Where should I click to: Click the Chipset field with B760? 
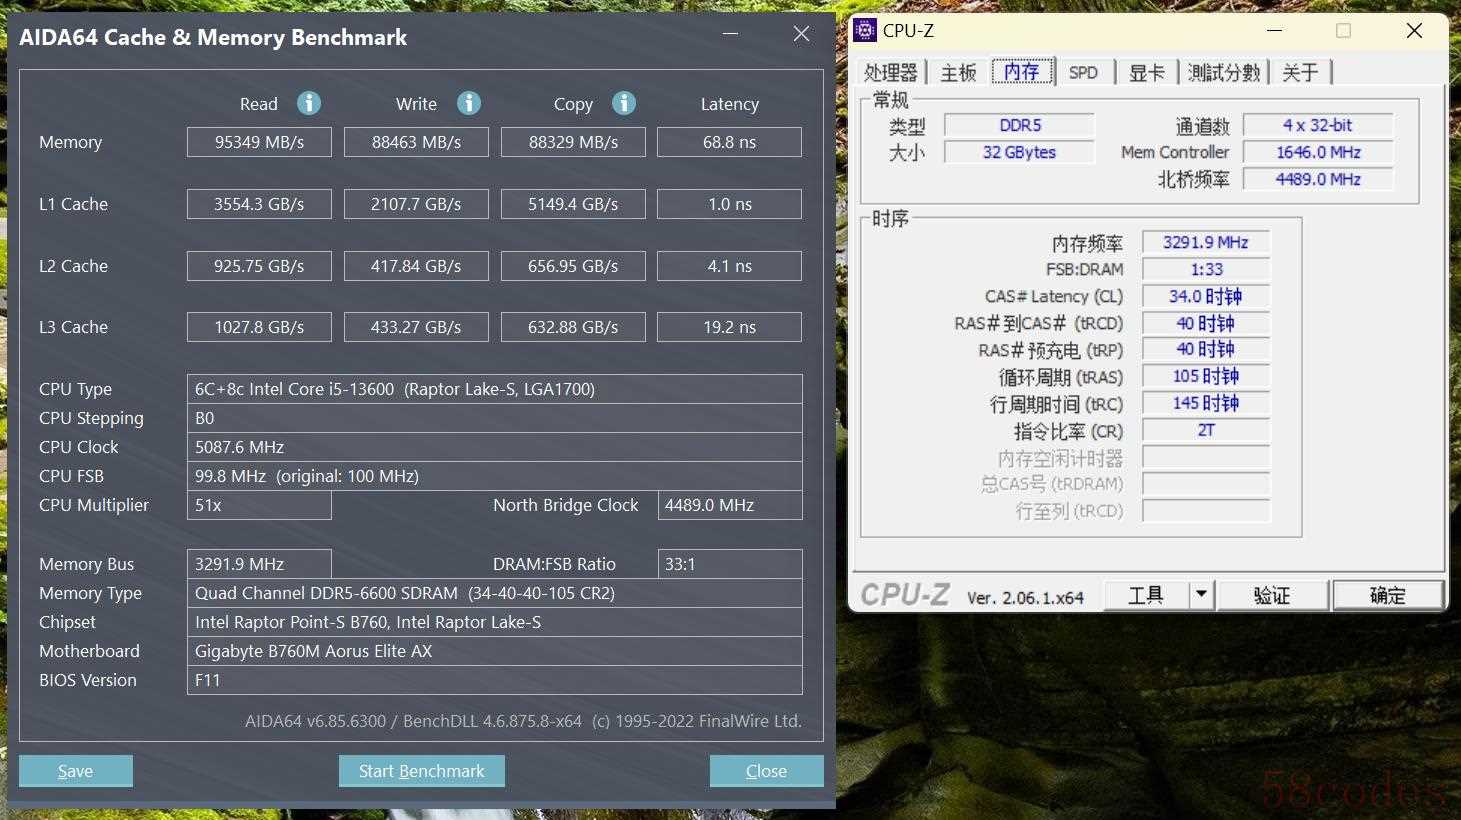click(x=494, y=622)
